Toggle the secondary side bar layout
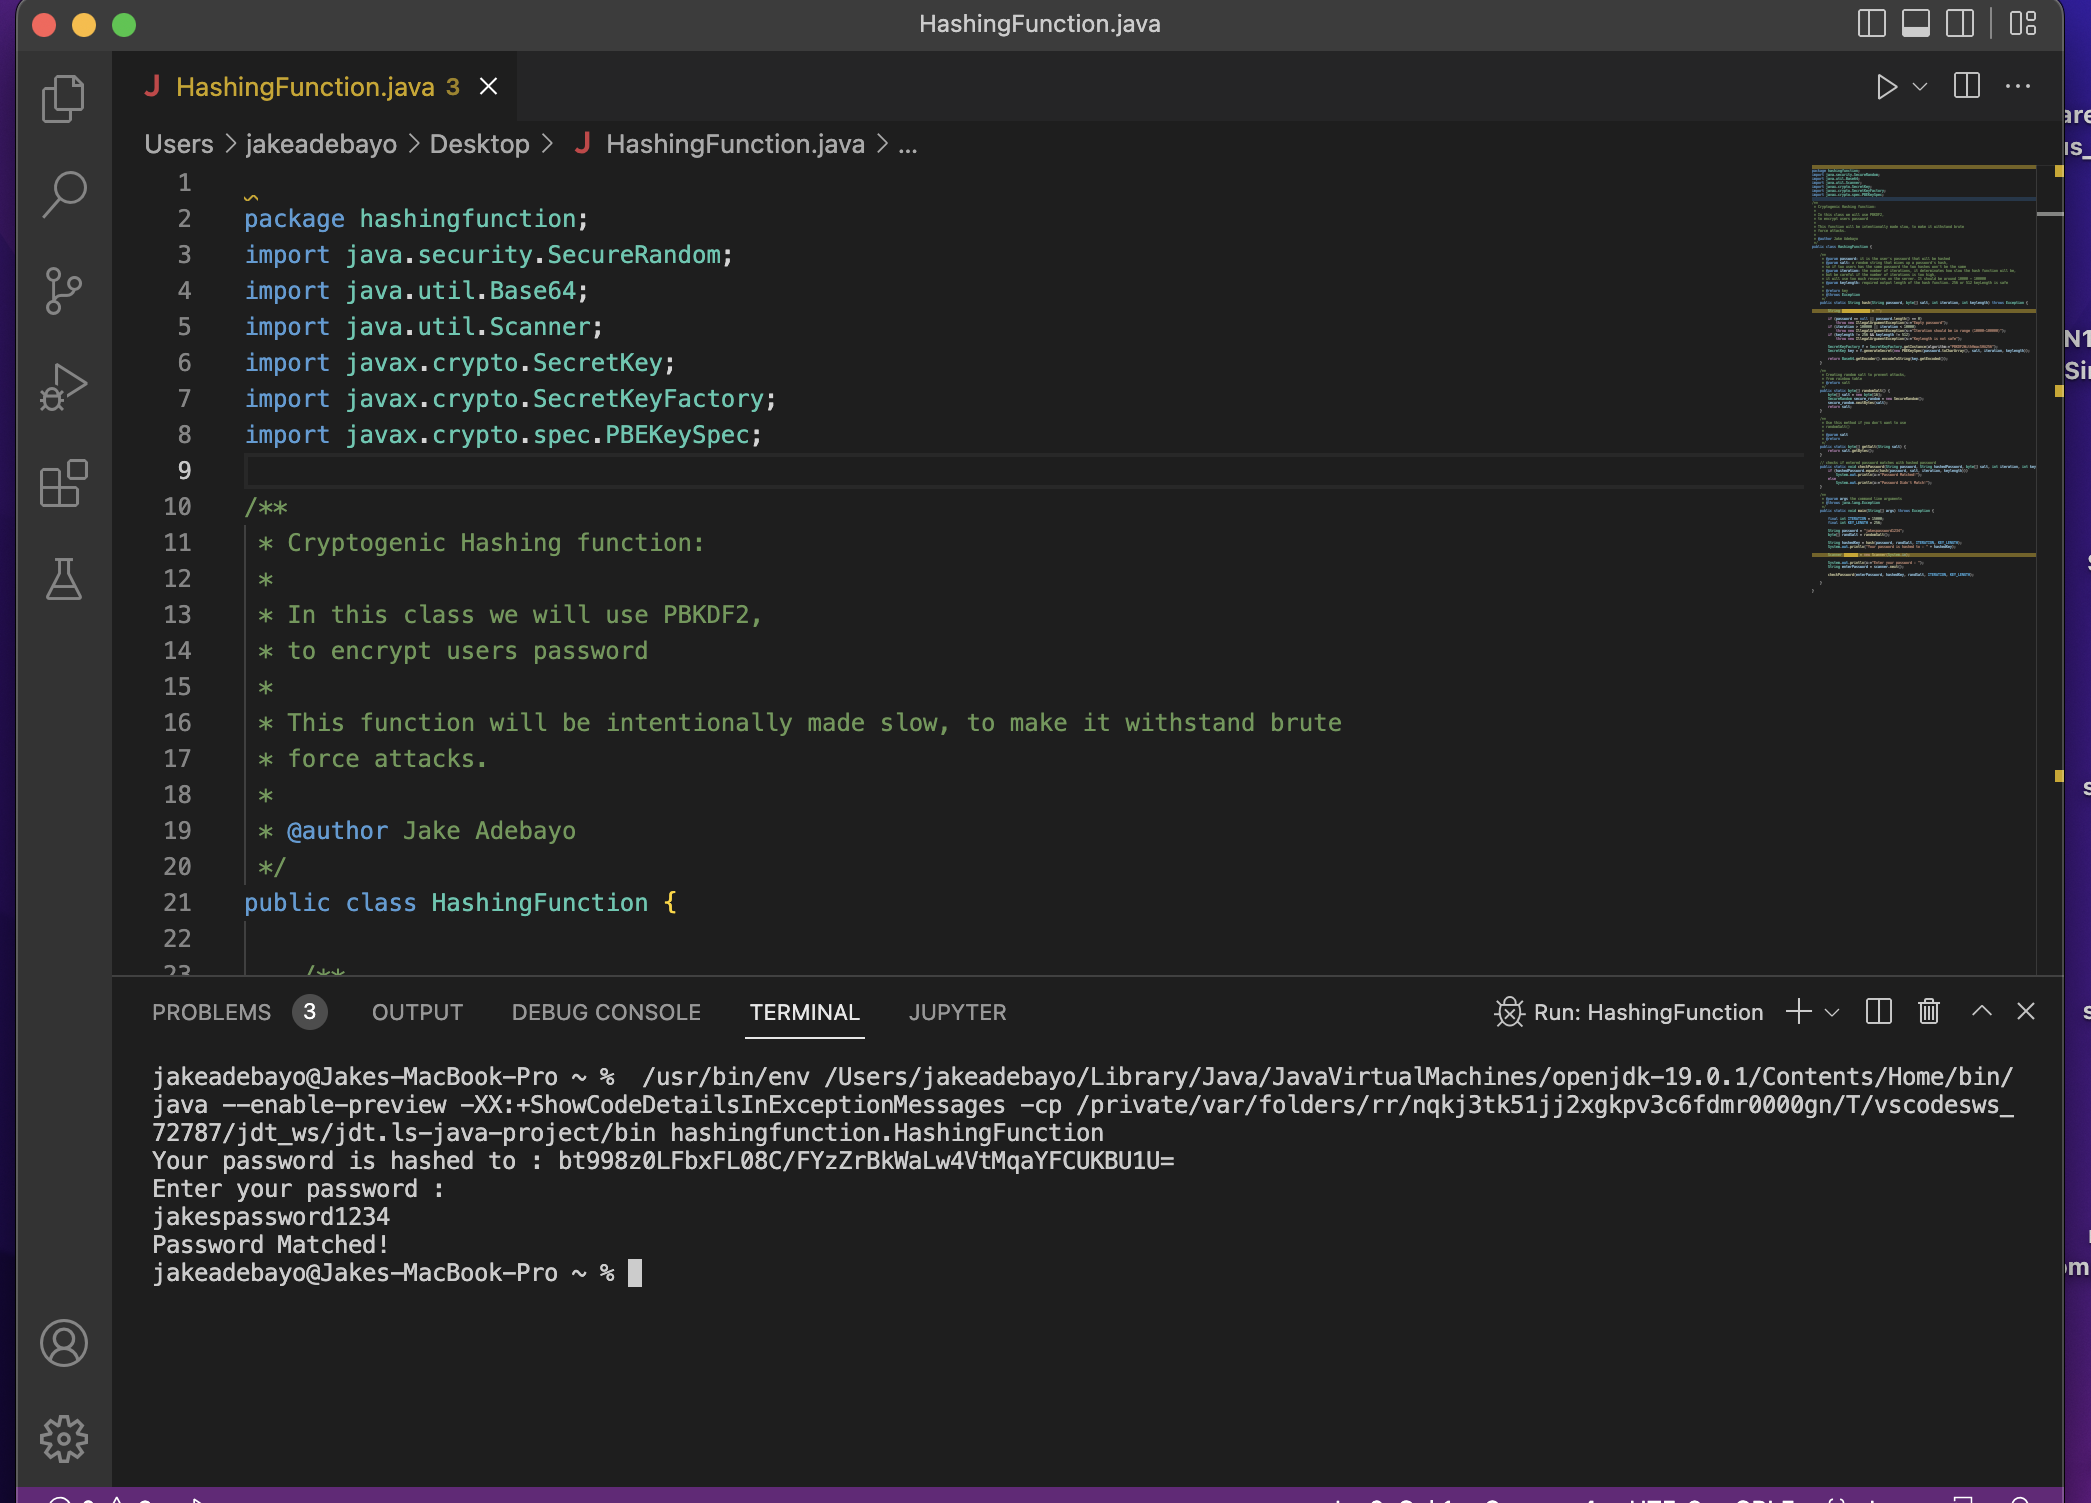 pyautogui.click(x=1960, y=23)
